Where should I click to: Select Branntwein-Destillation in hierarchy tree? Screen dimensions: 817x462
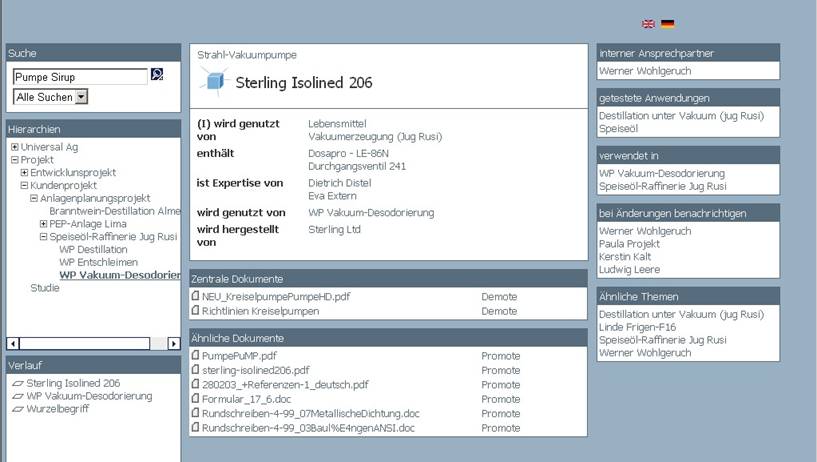(115, 211)
